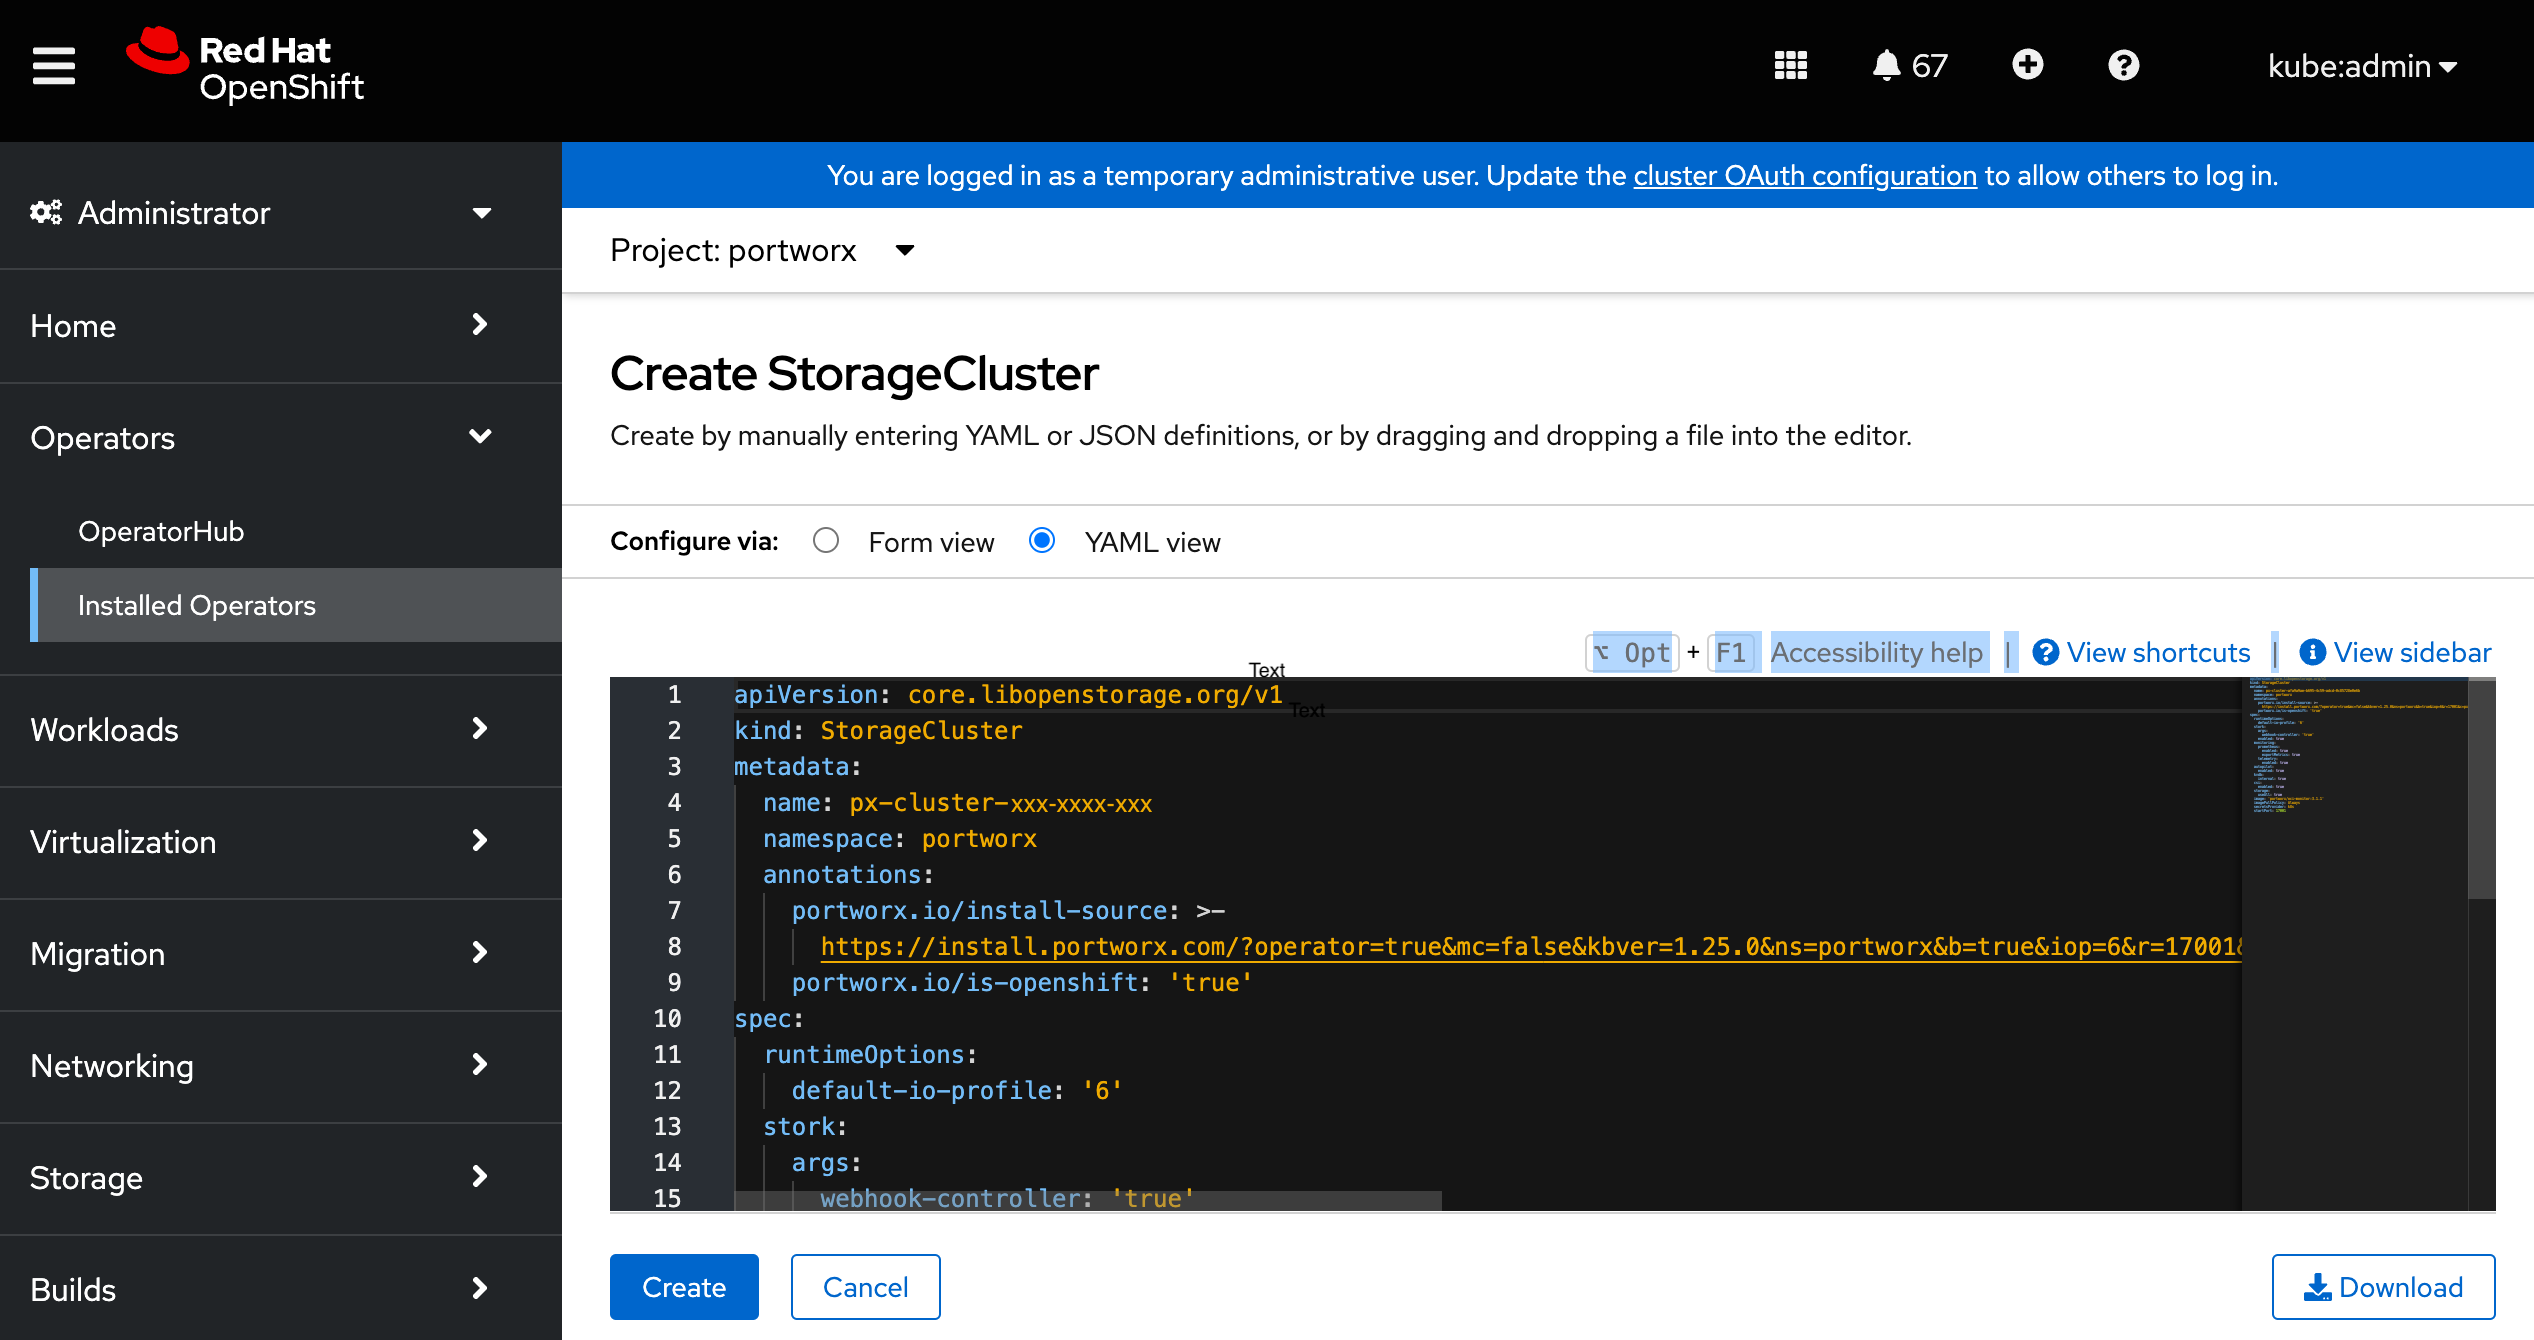Image resolution: width=2534 pixels, height=1340 pixels.
Task: Click the info icon next to View sidebar
Action: pyautogui.click(x=2312, y=652)
